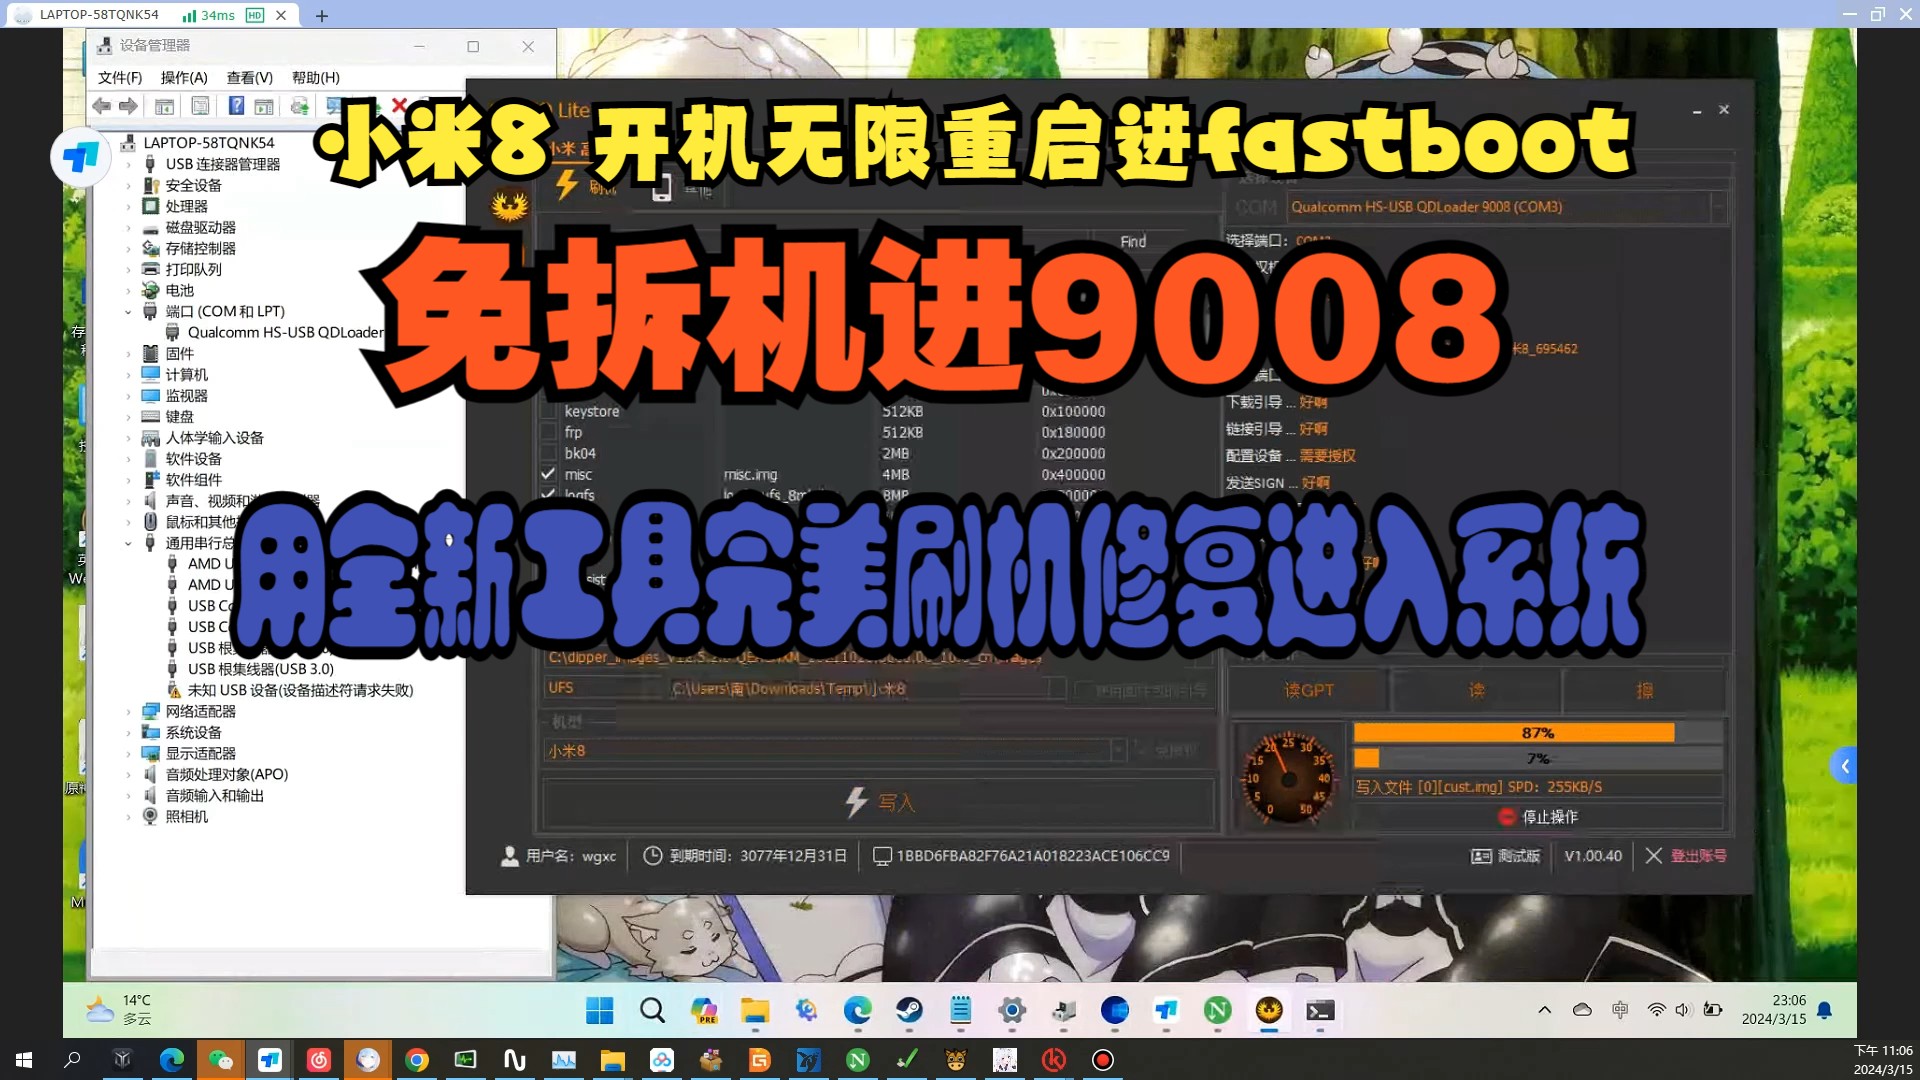Click the Find button in flash tool
The width and height of the screenshot is (1920, 1080).
click(1133, 241)
